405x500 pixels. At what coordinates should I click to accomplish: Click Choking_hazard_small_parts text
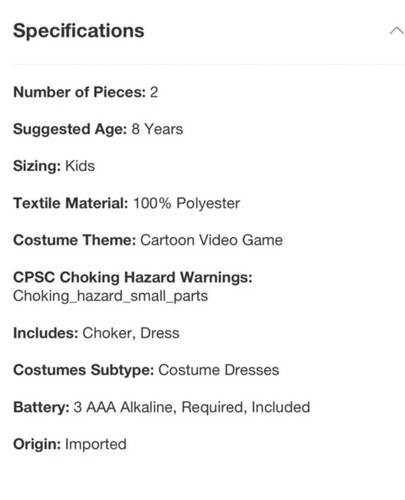[x=110, y=296]
